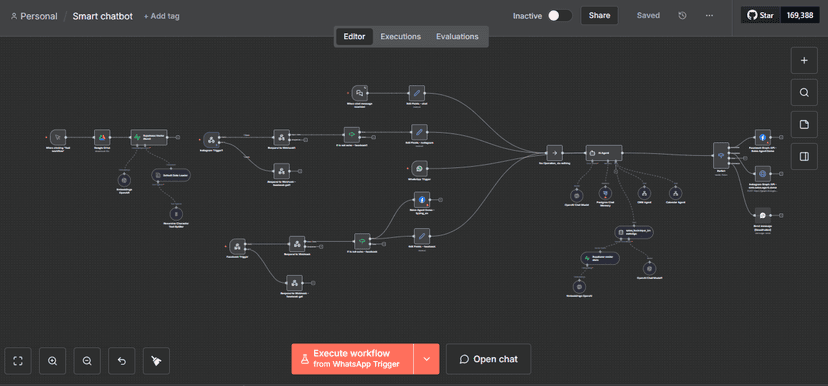Open canvas search magnifier icon

(804, 92)
